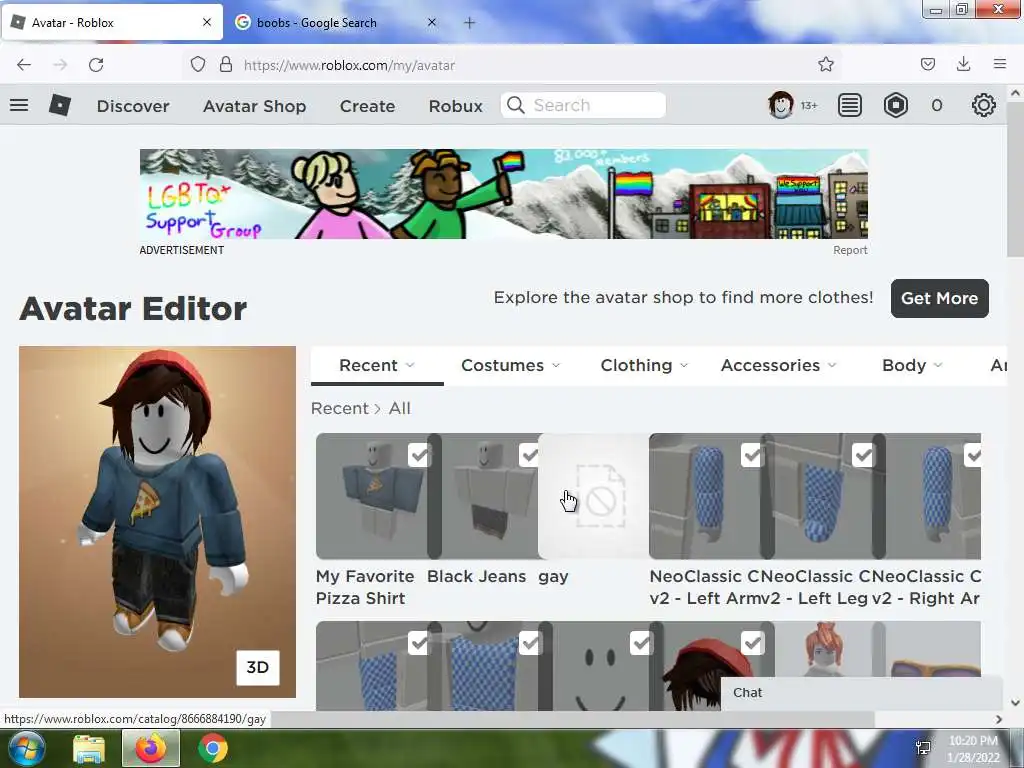
Task: Close the Google Search tab
Action: [432, 22]
